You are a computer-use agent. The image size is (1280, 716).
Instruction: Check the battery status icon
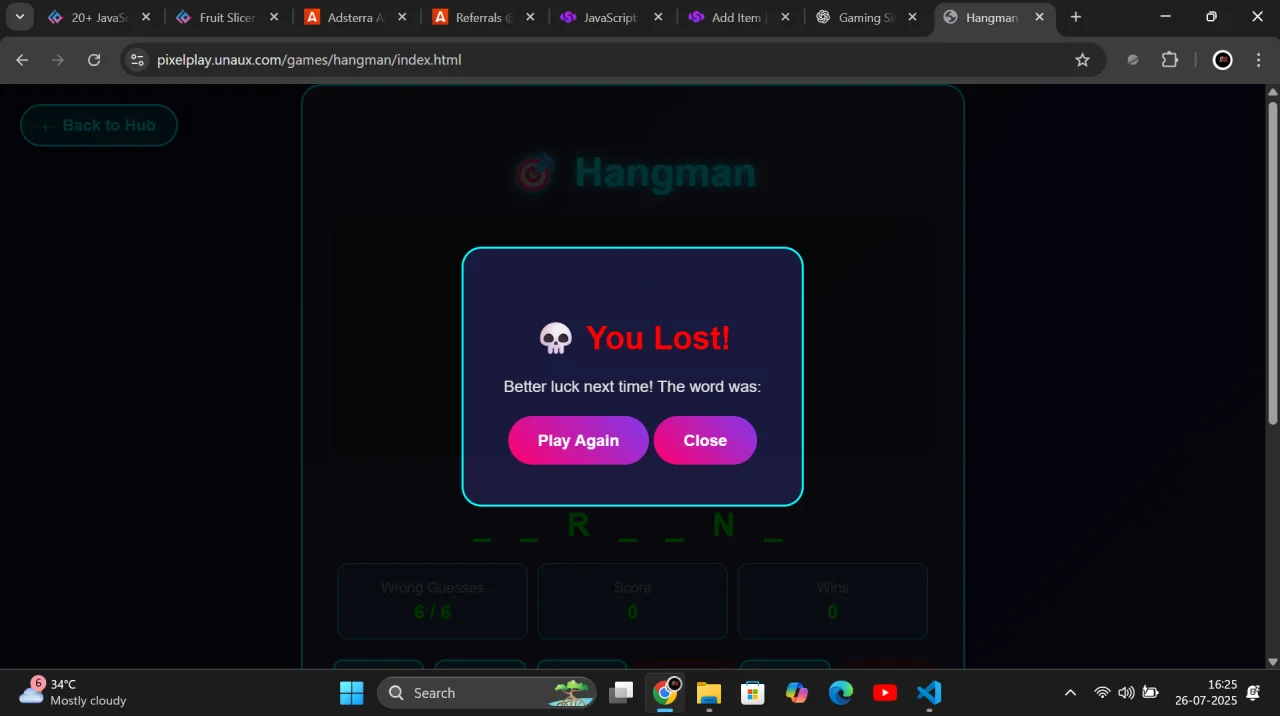click(1150, 692)
